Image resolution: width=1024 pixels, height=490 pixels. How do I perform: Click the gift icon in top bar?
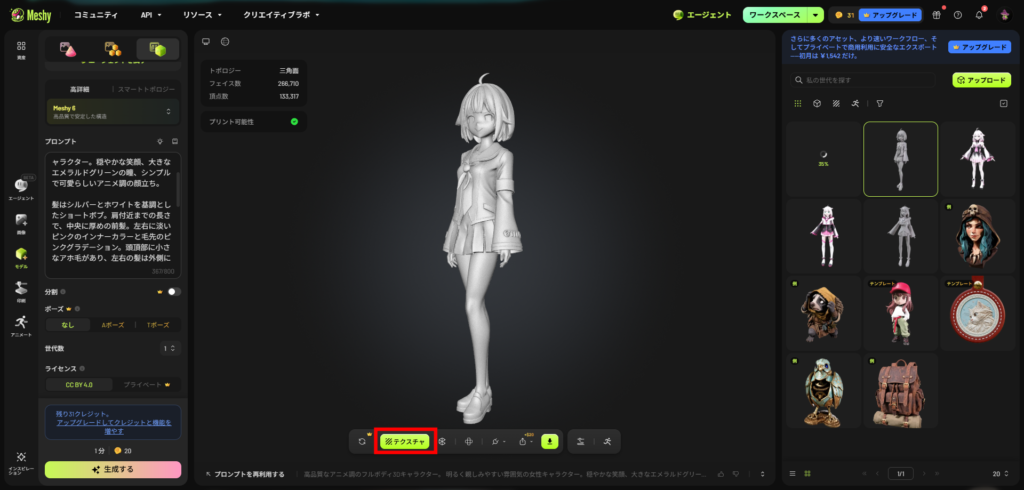point(936,15)
